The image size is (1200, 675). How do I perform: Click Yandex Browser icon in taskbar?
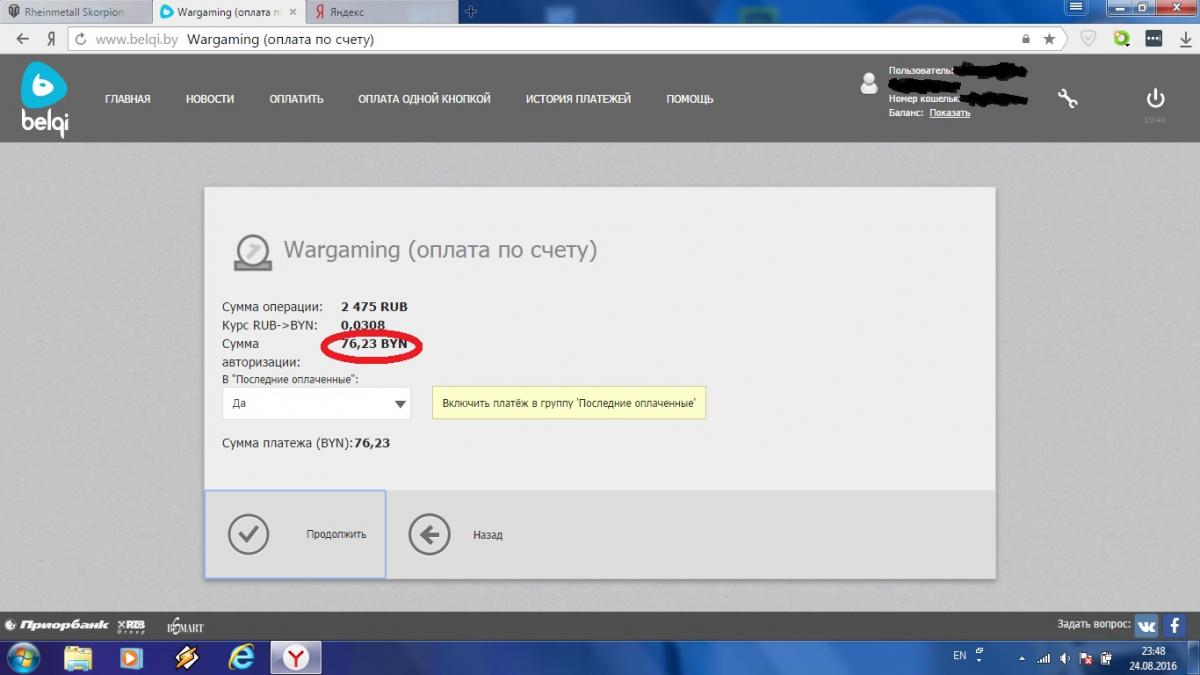297,657
